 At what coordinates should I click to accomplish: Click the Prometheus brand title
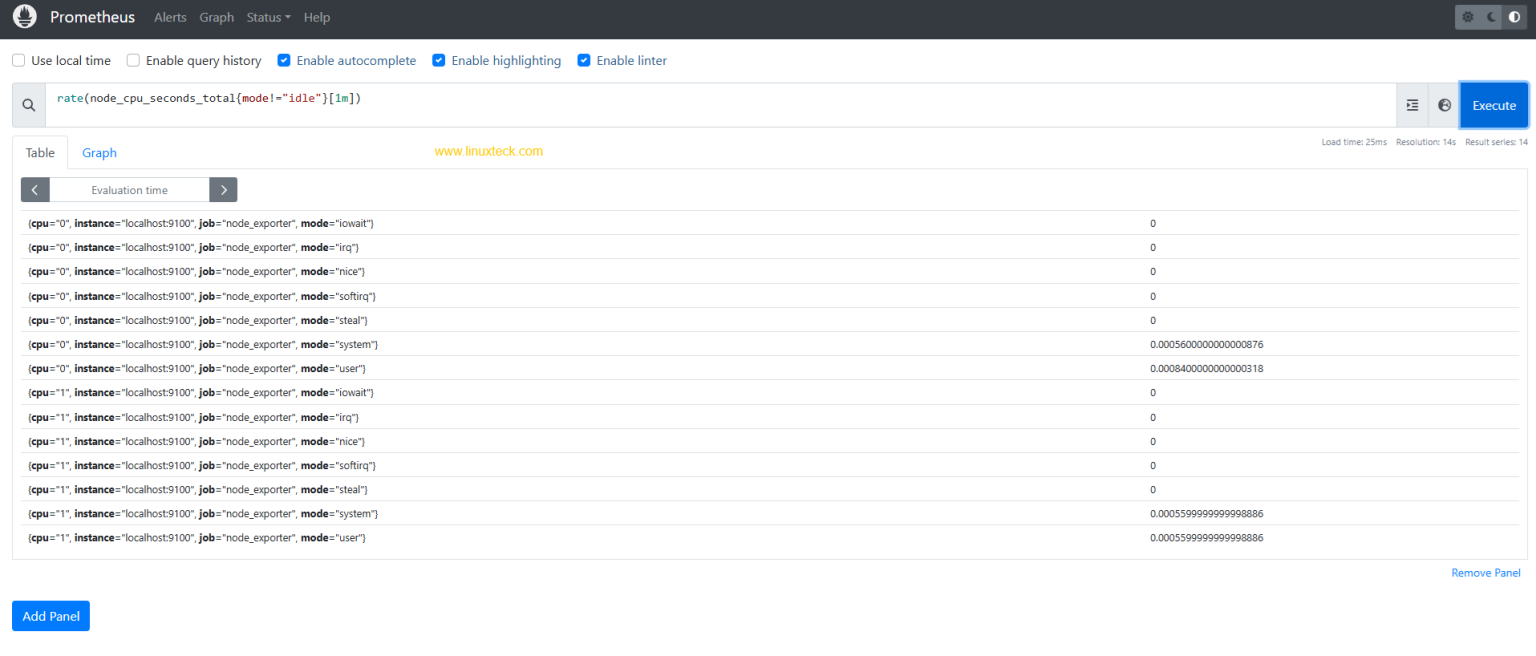point(92,17)
